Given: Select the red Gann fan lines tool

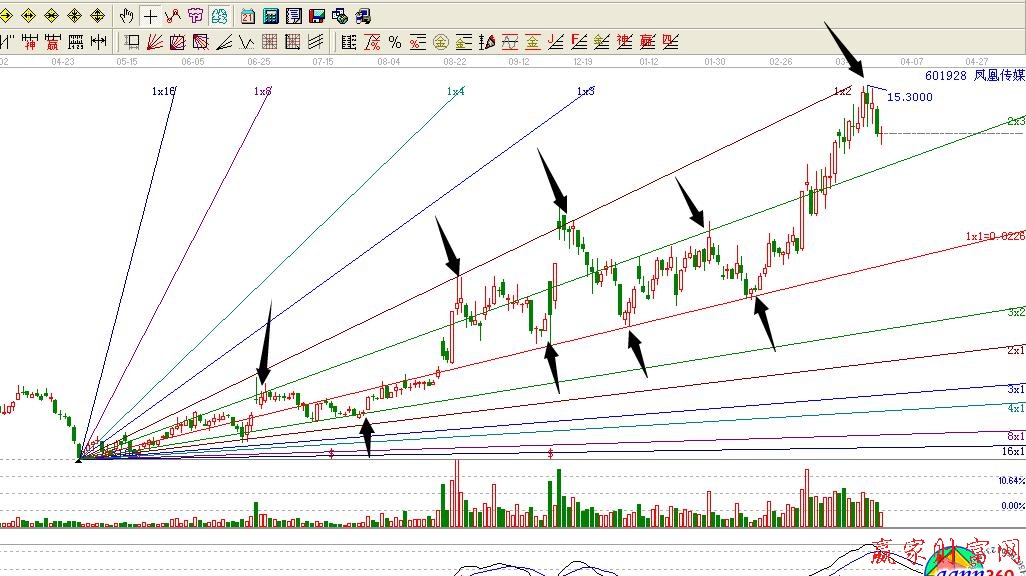Looking at the screenshot, I should pos(155,42).
